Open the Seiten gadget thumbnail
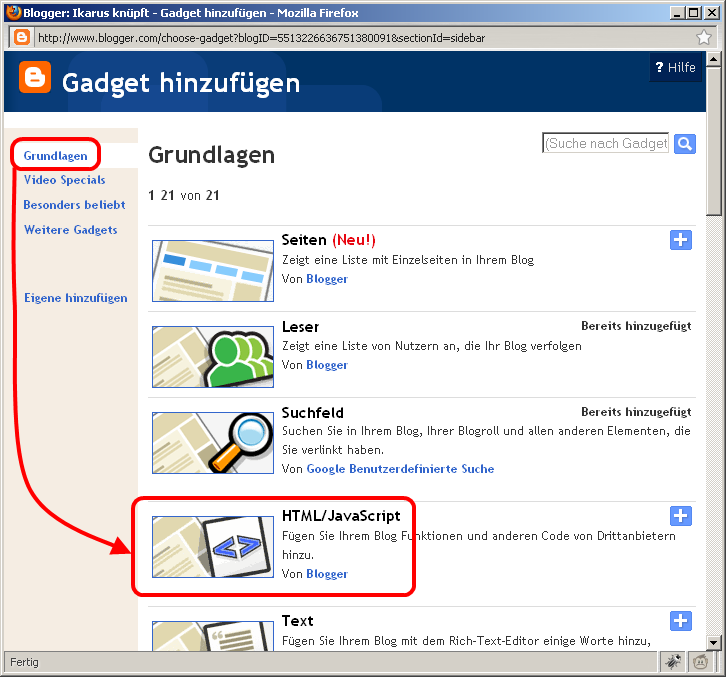This screenshot has width=726, height=677. (x=213, y=271)
